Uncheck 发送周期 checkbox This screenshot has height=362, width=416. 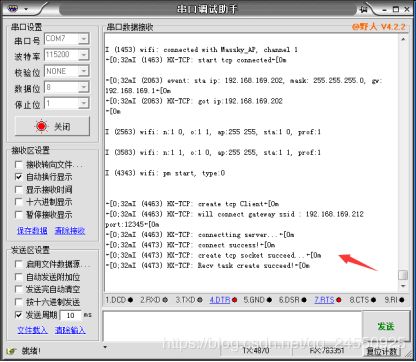click(19, 315)
